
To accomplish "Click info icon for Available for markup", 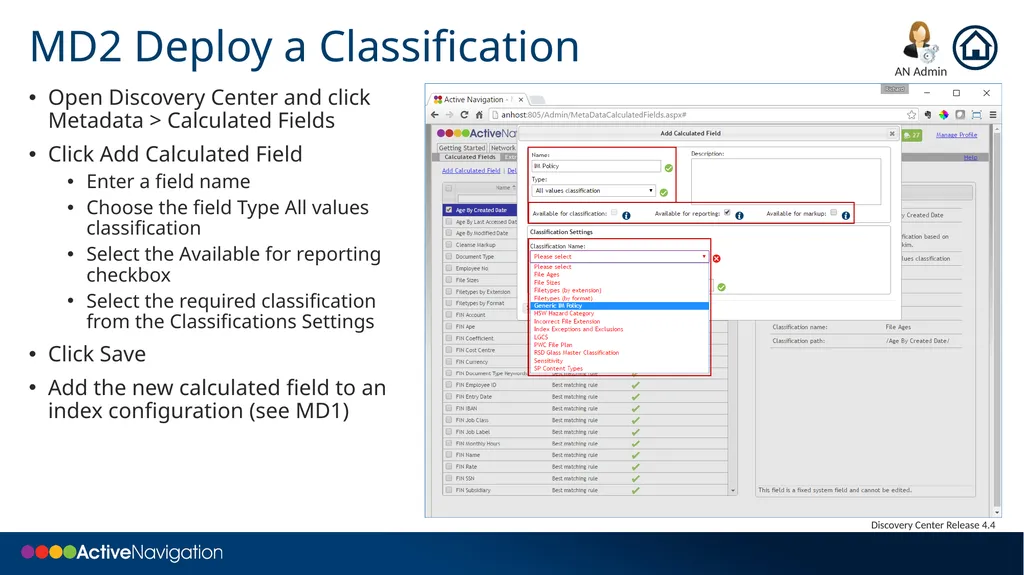I will [x=846, y=216].
